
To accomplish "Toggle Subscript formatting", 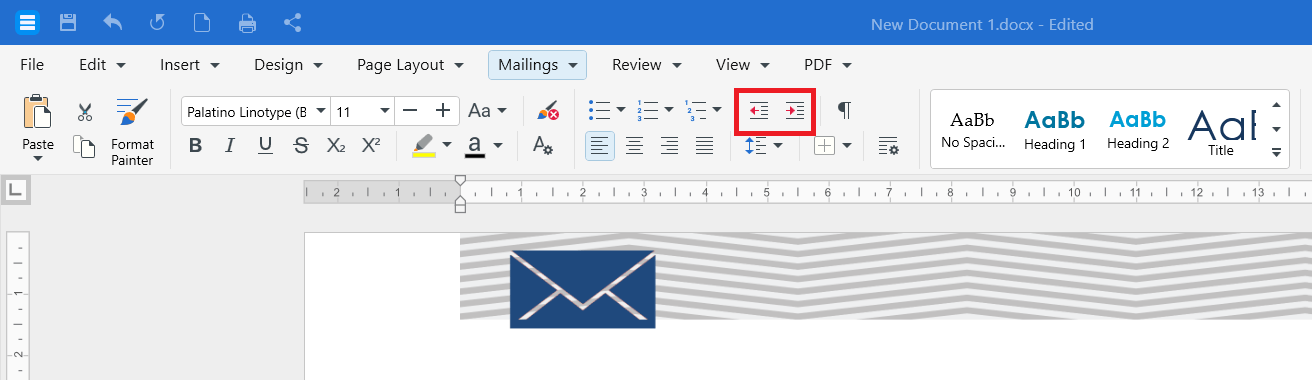I will pos(336,146).
